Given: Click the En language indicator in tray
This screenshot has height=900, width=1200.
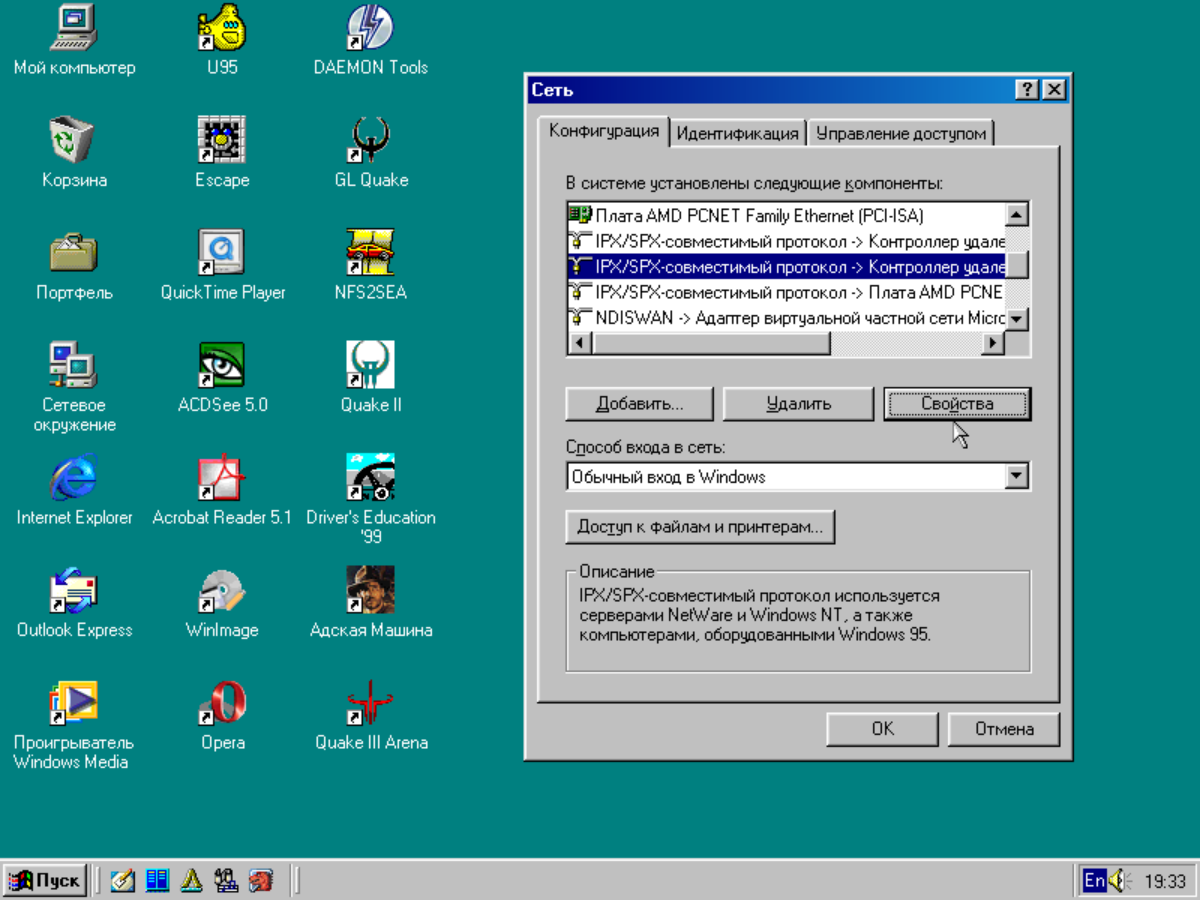Looking at the screenshot, I should 1094,881.
